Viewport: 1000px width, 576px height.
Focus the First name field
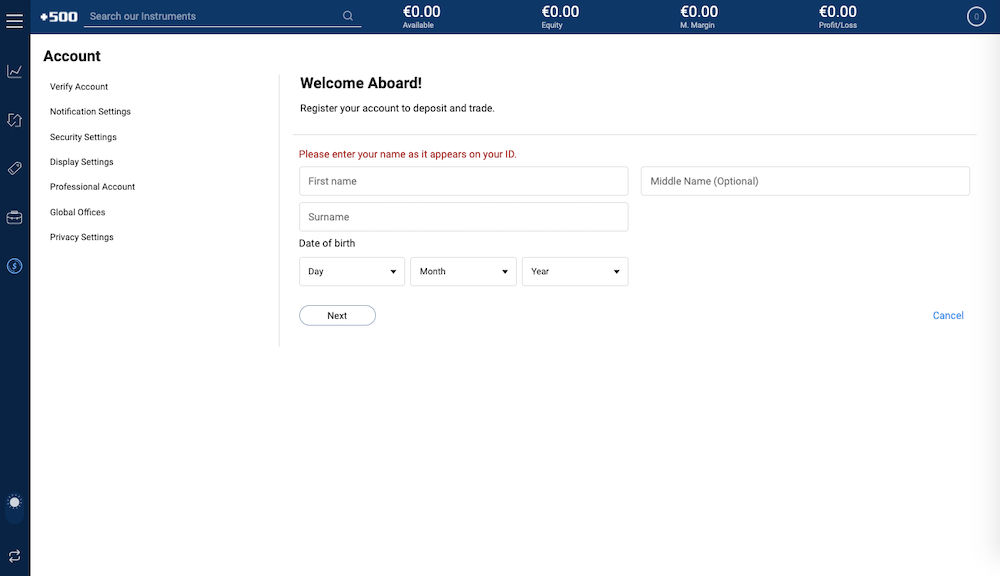pyautogui.click(x=463, y=181)
